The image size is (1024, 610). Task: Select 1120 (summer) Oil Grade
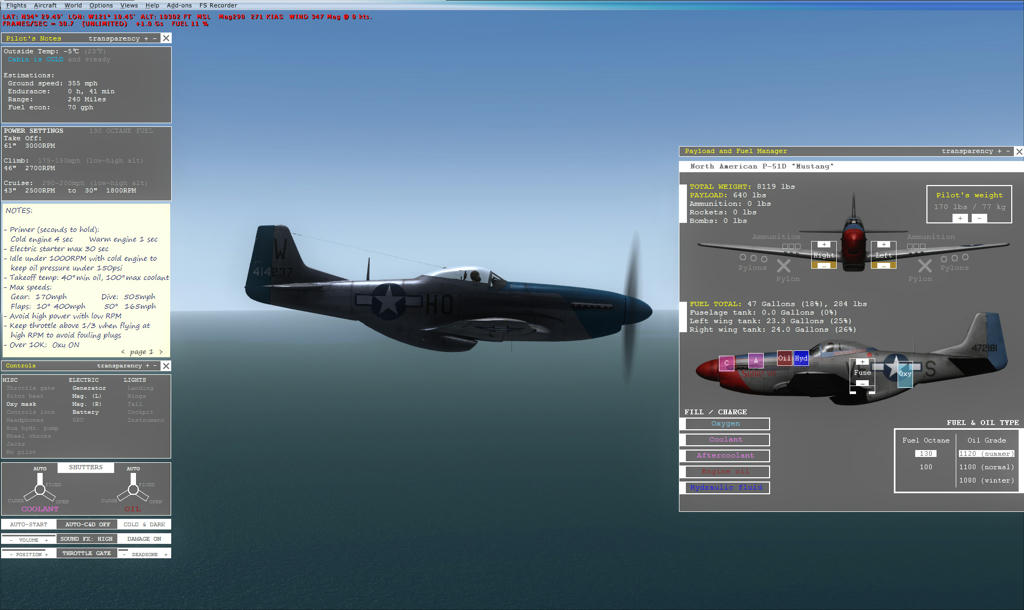point(986,453)
